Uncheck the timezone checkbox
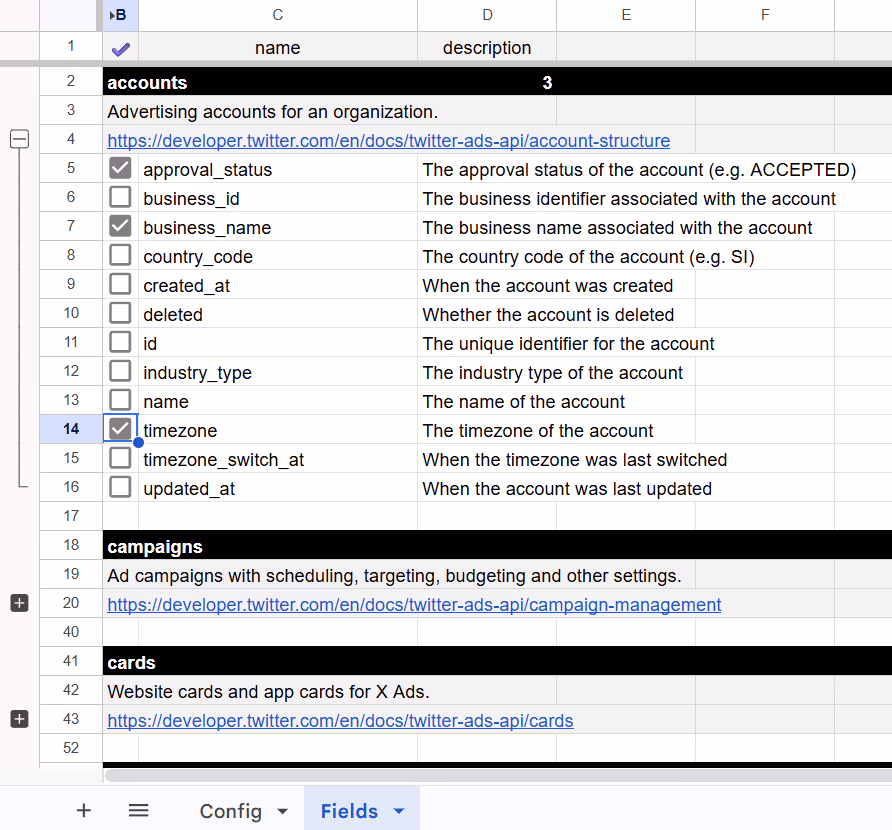 click(x=119, y=429)
